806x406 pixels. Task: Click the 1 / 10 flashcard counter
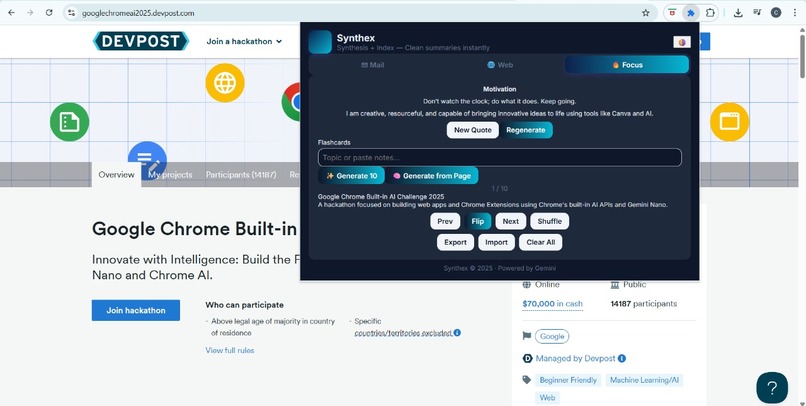(x=500, y=189)
